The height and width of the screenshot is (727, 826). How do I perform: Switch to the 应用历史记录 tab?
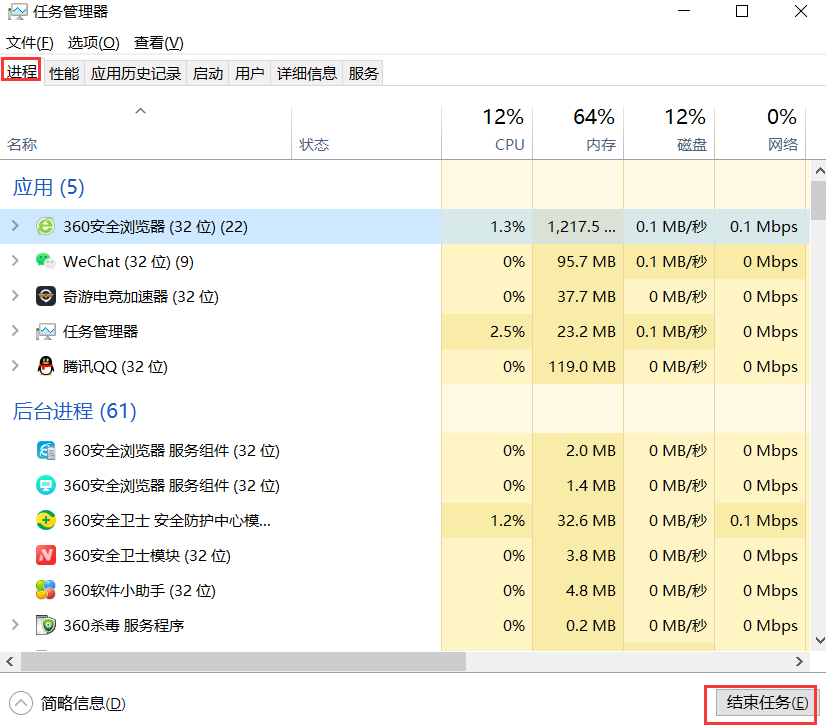click(135, 73)
